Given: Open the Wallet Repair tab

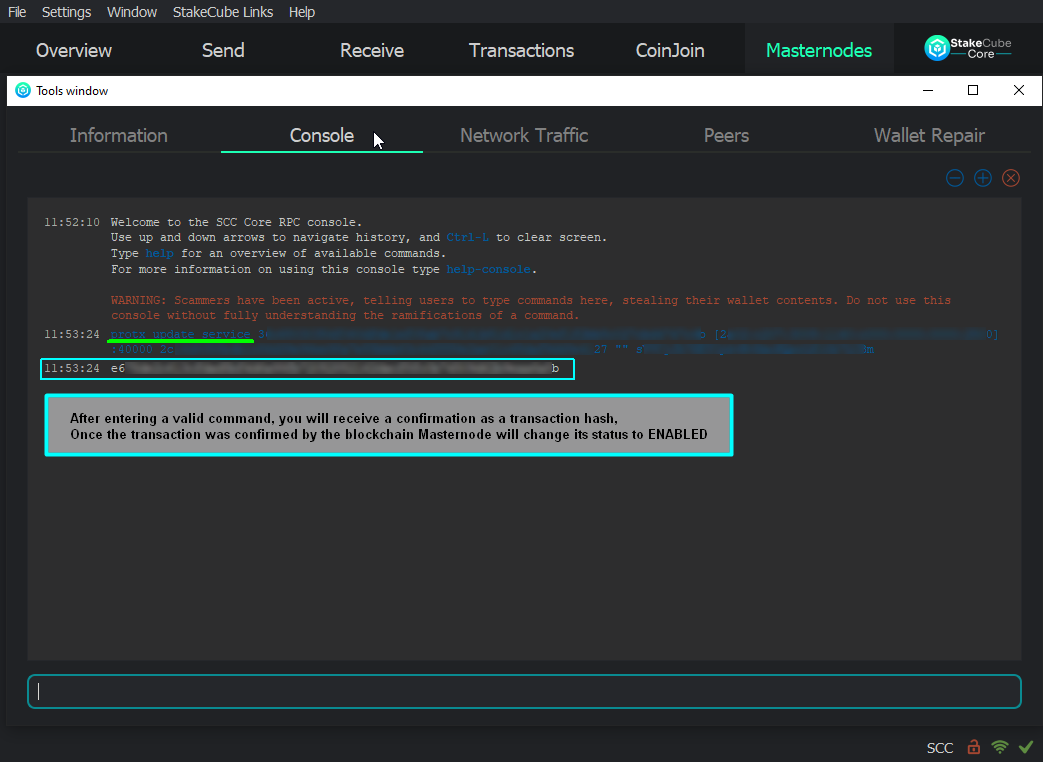Looking at the screenshot, I should [929, 136].
